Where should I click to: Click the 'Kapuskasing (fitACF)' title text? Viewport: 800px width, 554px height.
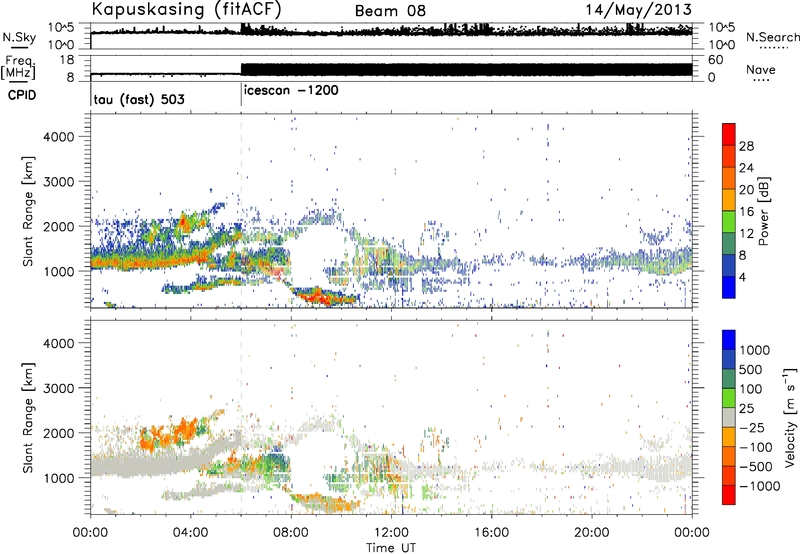click(x=186, y=10)
